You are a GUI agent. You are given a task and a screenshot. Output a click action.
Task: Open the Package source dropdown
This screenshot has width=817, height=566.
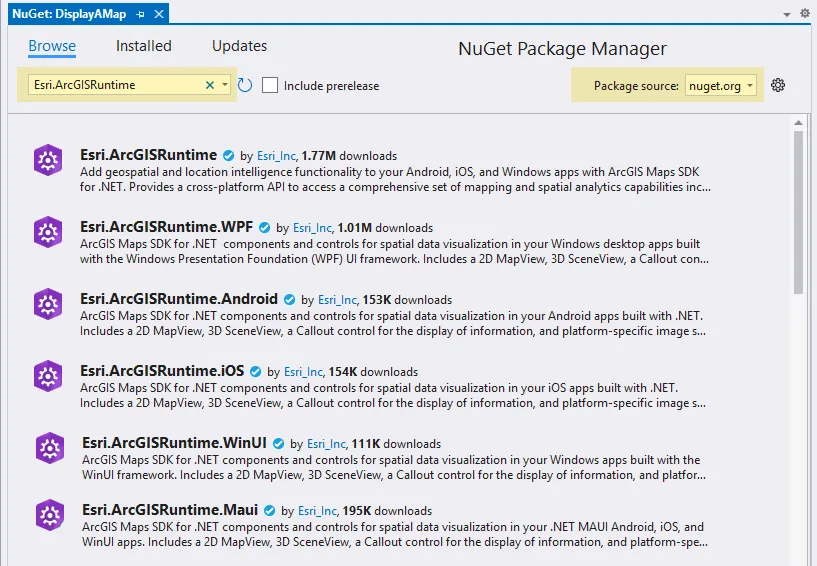point(721,85)
